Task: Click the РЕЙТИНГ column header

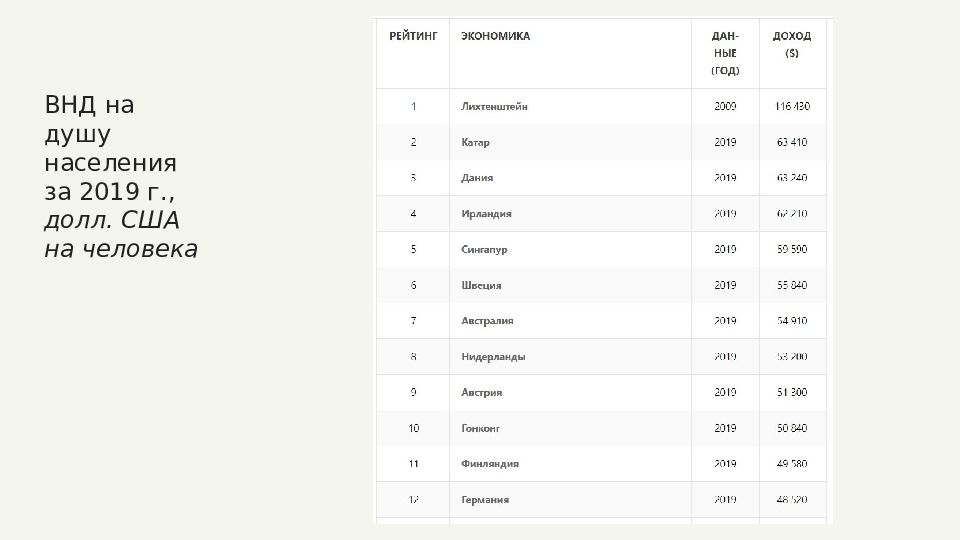Action: point(413,36)
